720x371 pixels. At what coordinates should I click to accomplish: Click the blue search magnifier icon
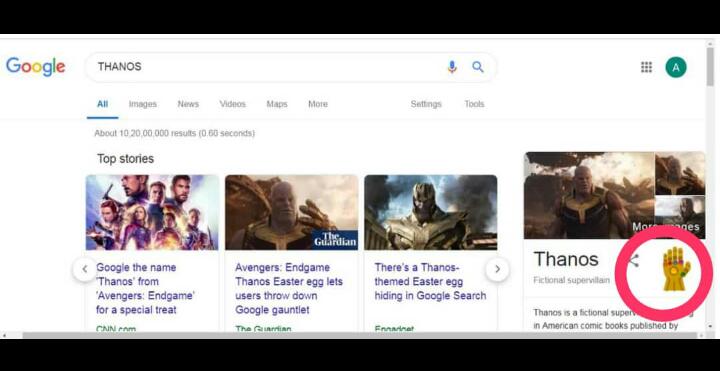pos(478,67)
